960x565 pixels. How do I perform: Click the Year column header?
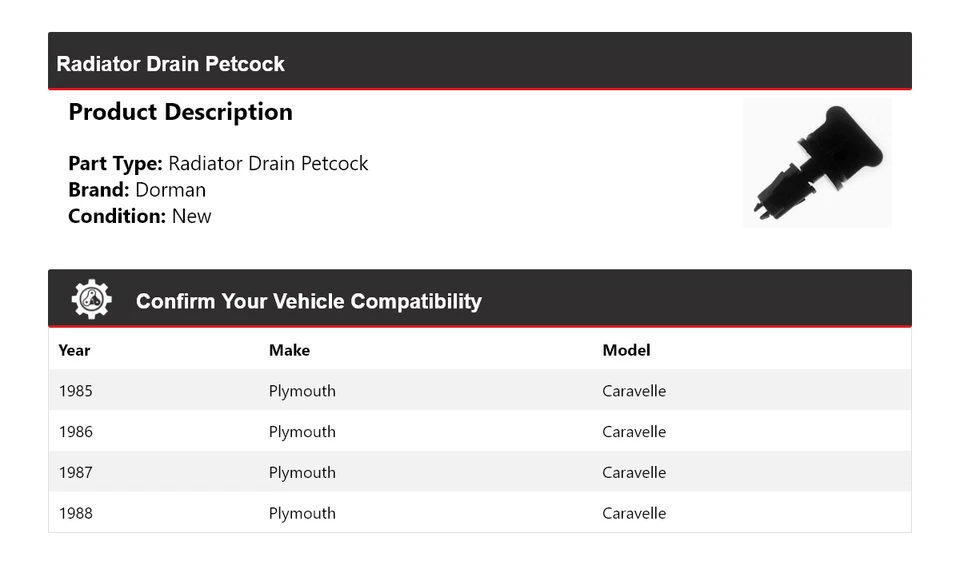74,350
